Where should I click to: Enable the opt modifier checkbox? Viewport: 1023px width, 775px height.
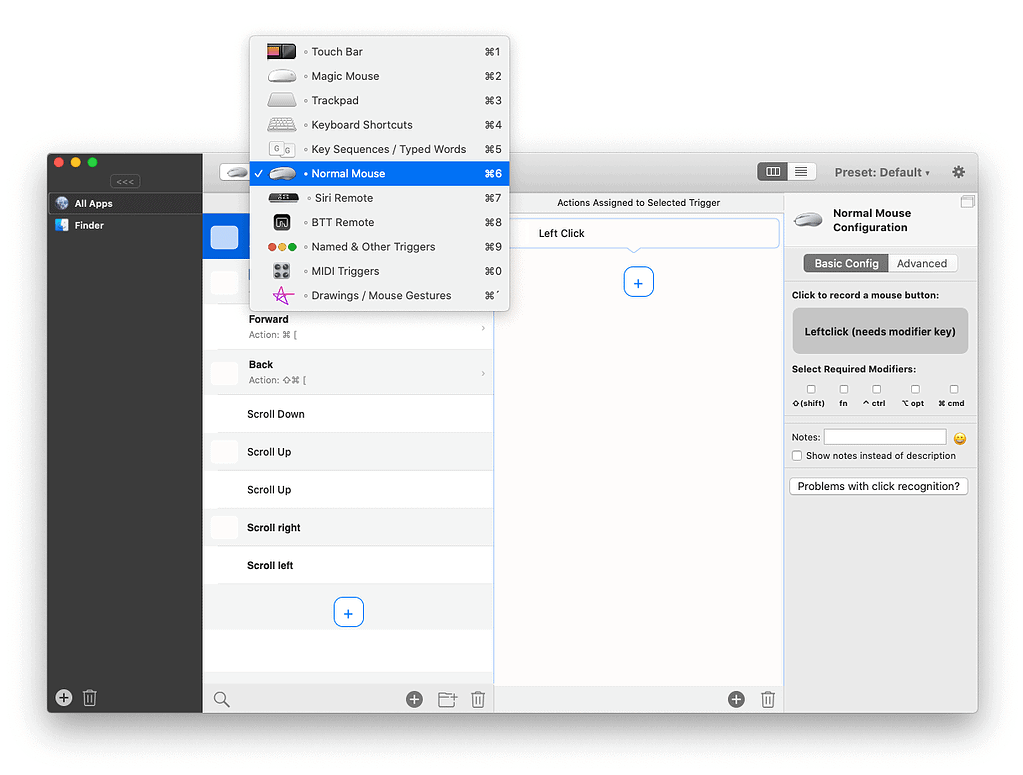tap(915, 389)
